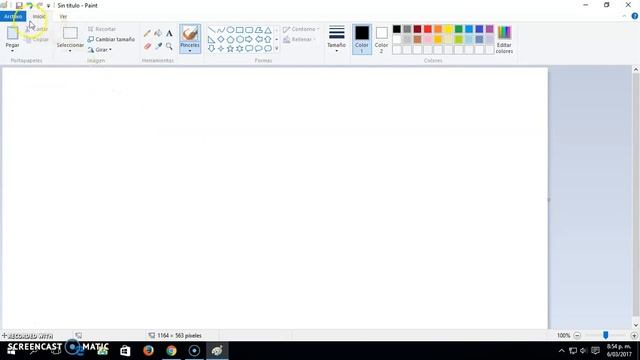Open the Tamaño line size dropdown

pos(336,39)
